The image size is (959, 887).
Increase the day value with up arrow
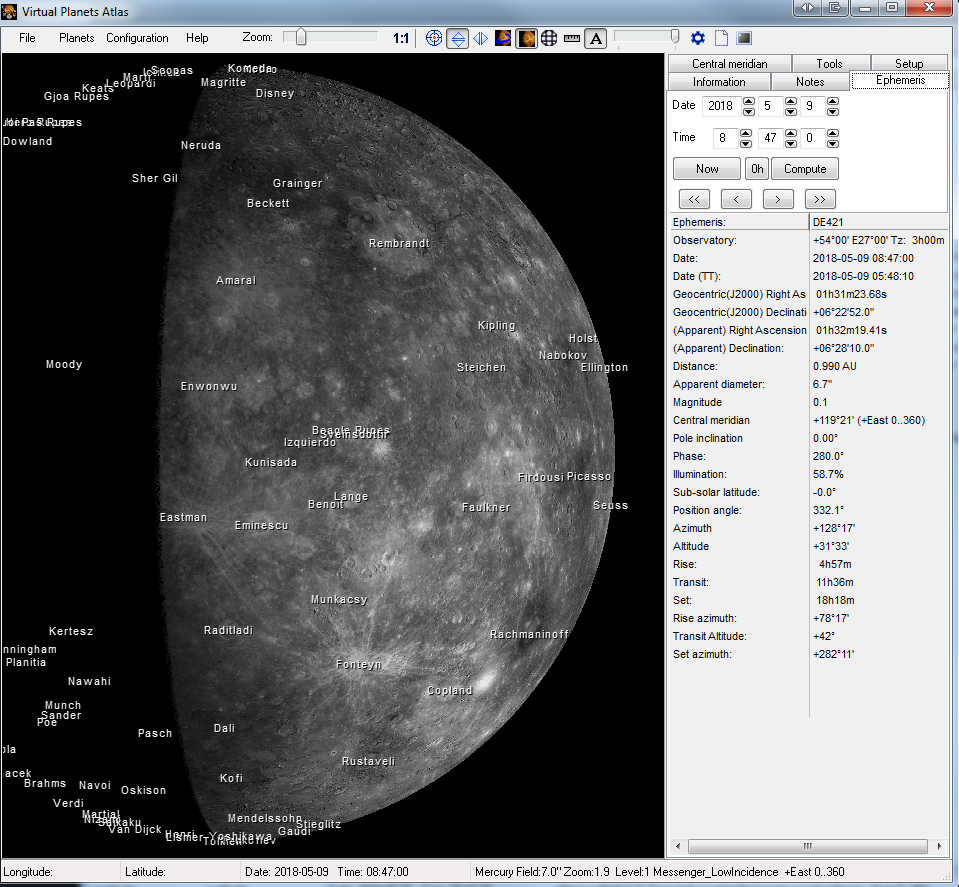pyautogui.click(x=832, y=101)
